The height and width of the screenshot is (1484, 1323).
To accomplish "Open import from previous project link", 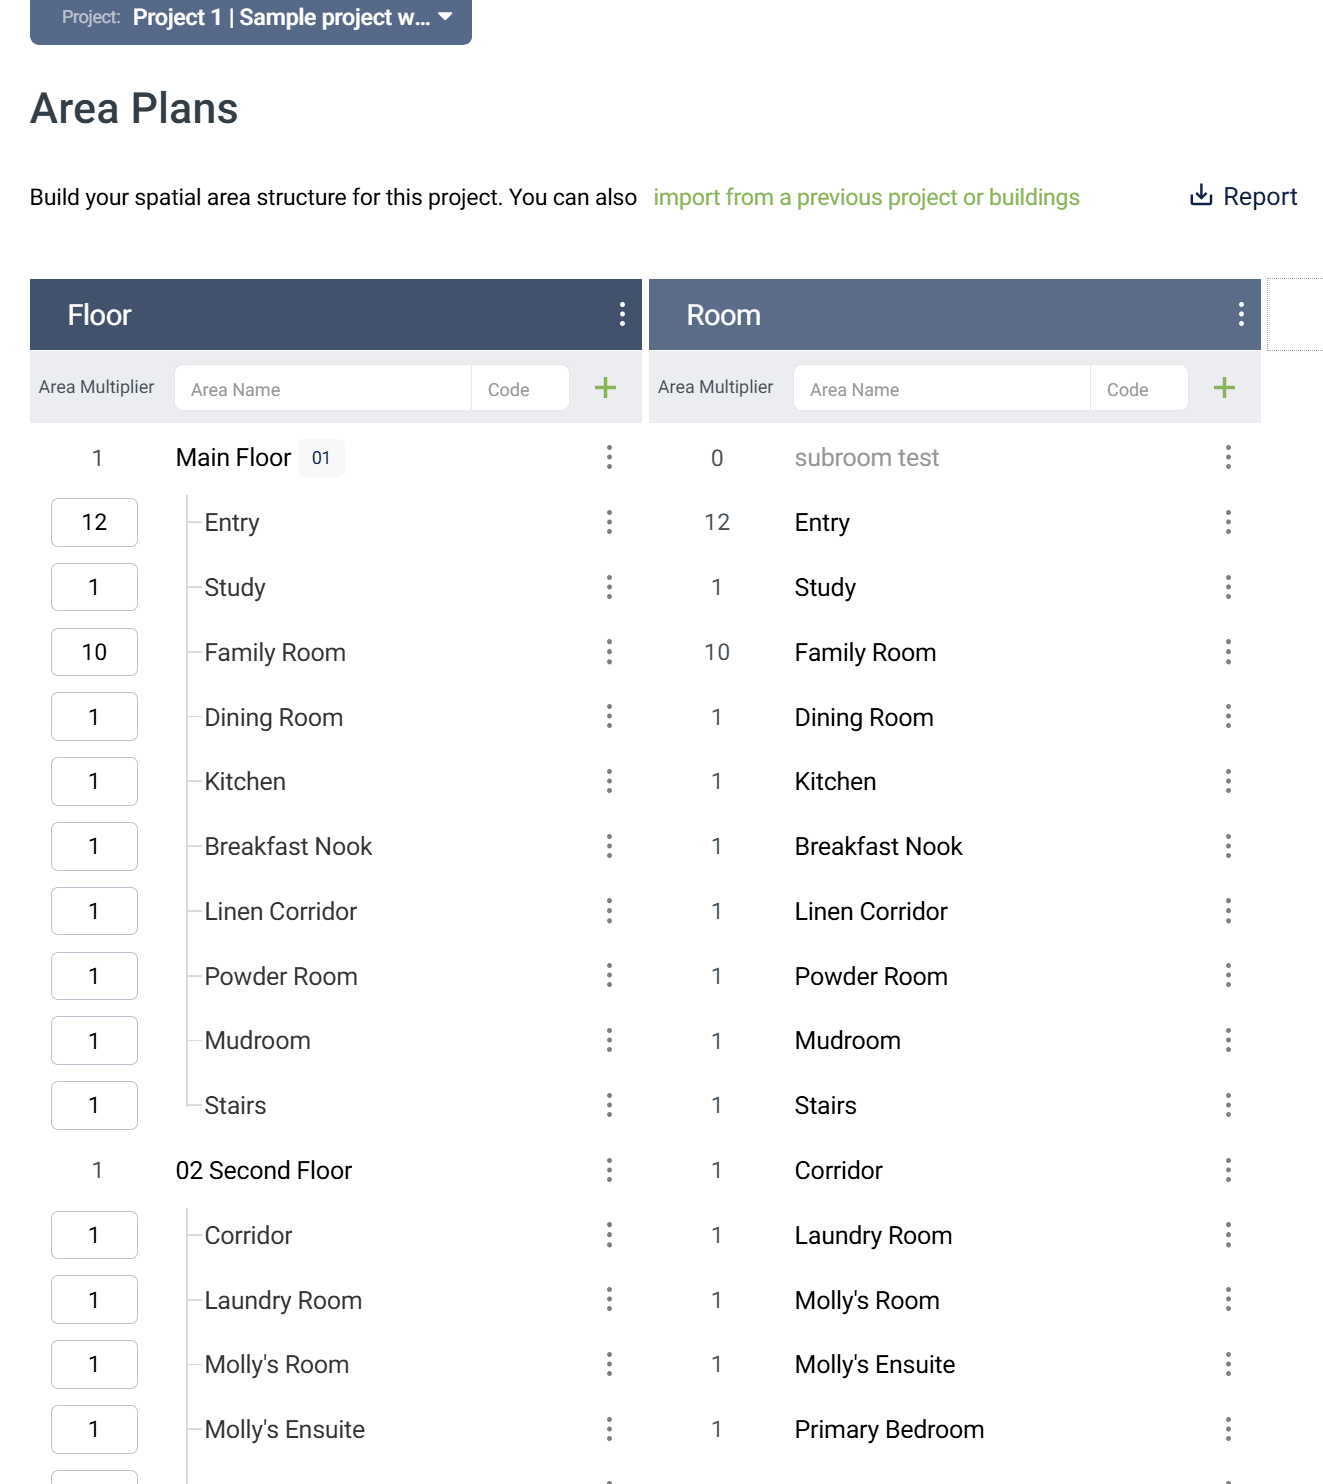I will click(x=866, y=198).
